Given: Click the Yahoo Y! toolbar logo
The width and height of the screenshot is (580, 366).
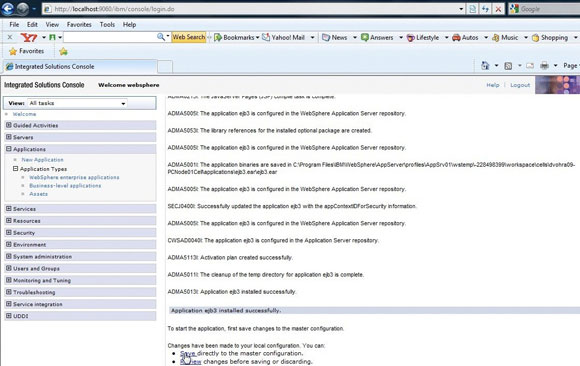Looking at the screenshot, I should pyautogui.click(x=28, y=37).
